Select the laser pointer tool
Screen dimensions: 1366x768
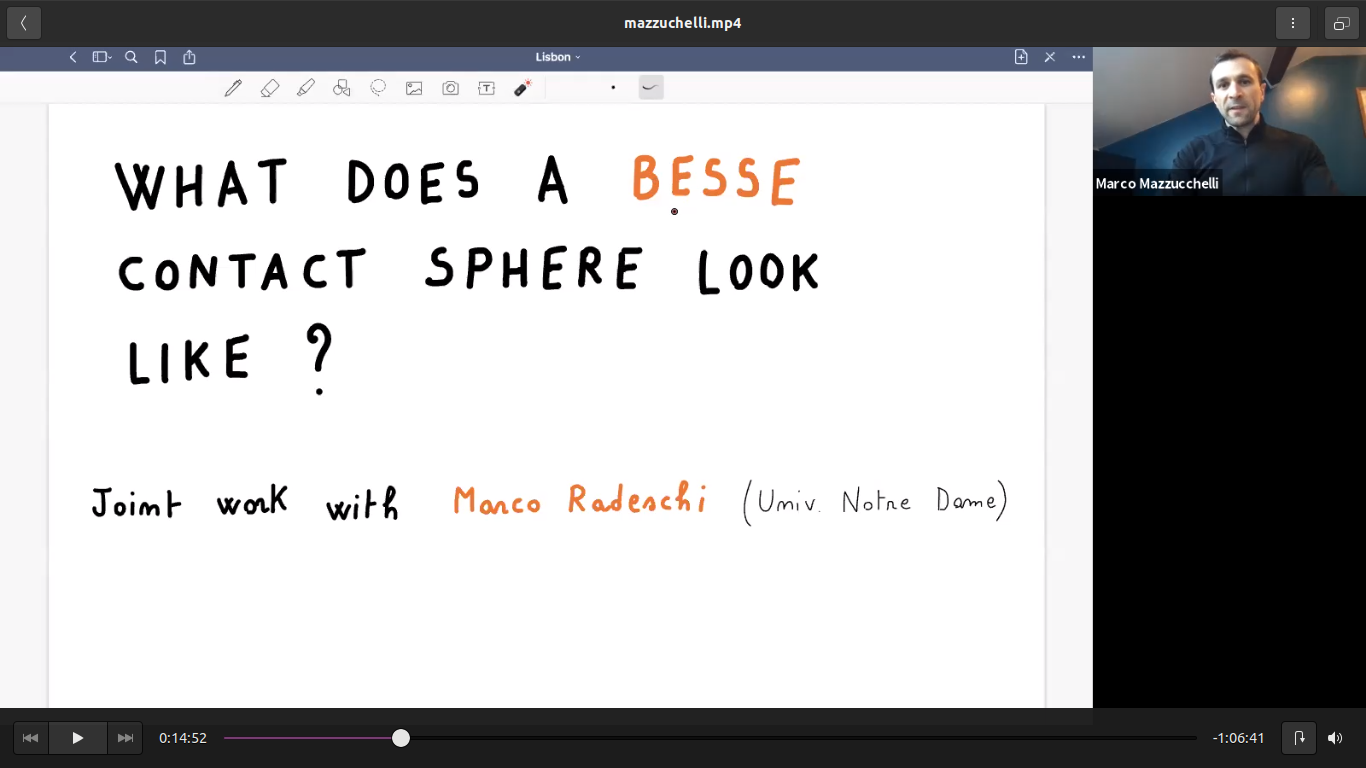[x=522, y=88]
